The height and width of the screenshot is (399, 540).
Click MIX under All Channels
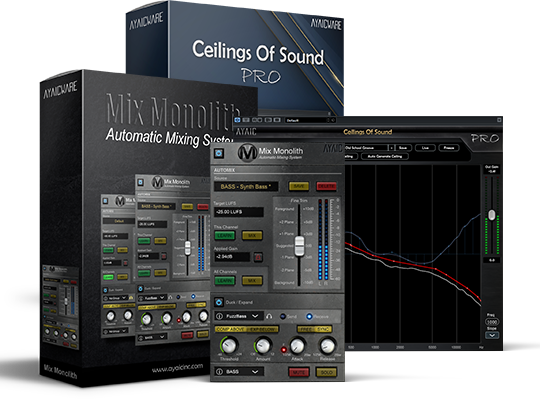click(x=252, y=281)
